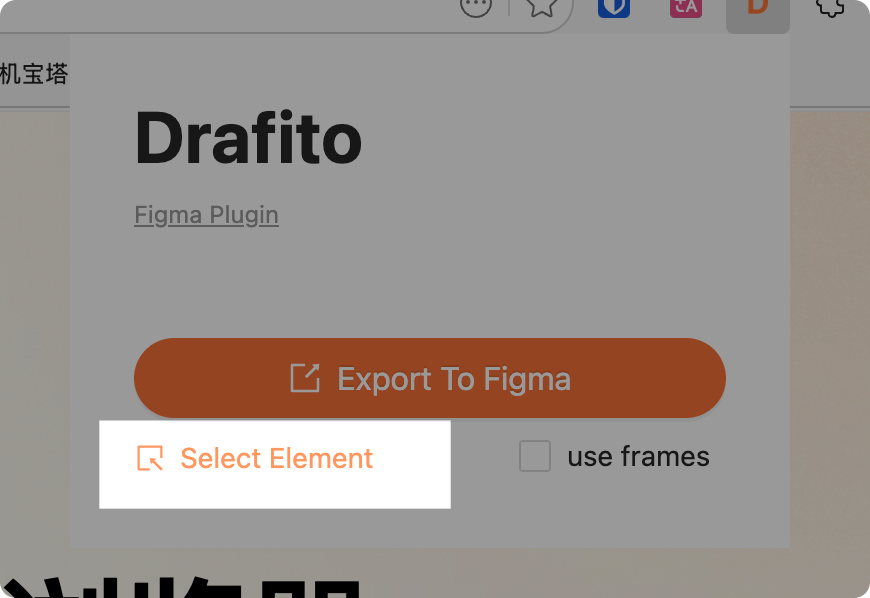Click the 'Select Element' orange text

pos(276,459)
